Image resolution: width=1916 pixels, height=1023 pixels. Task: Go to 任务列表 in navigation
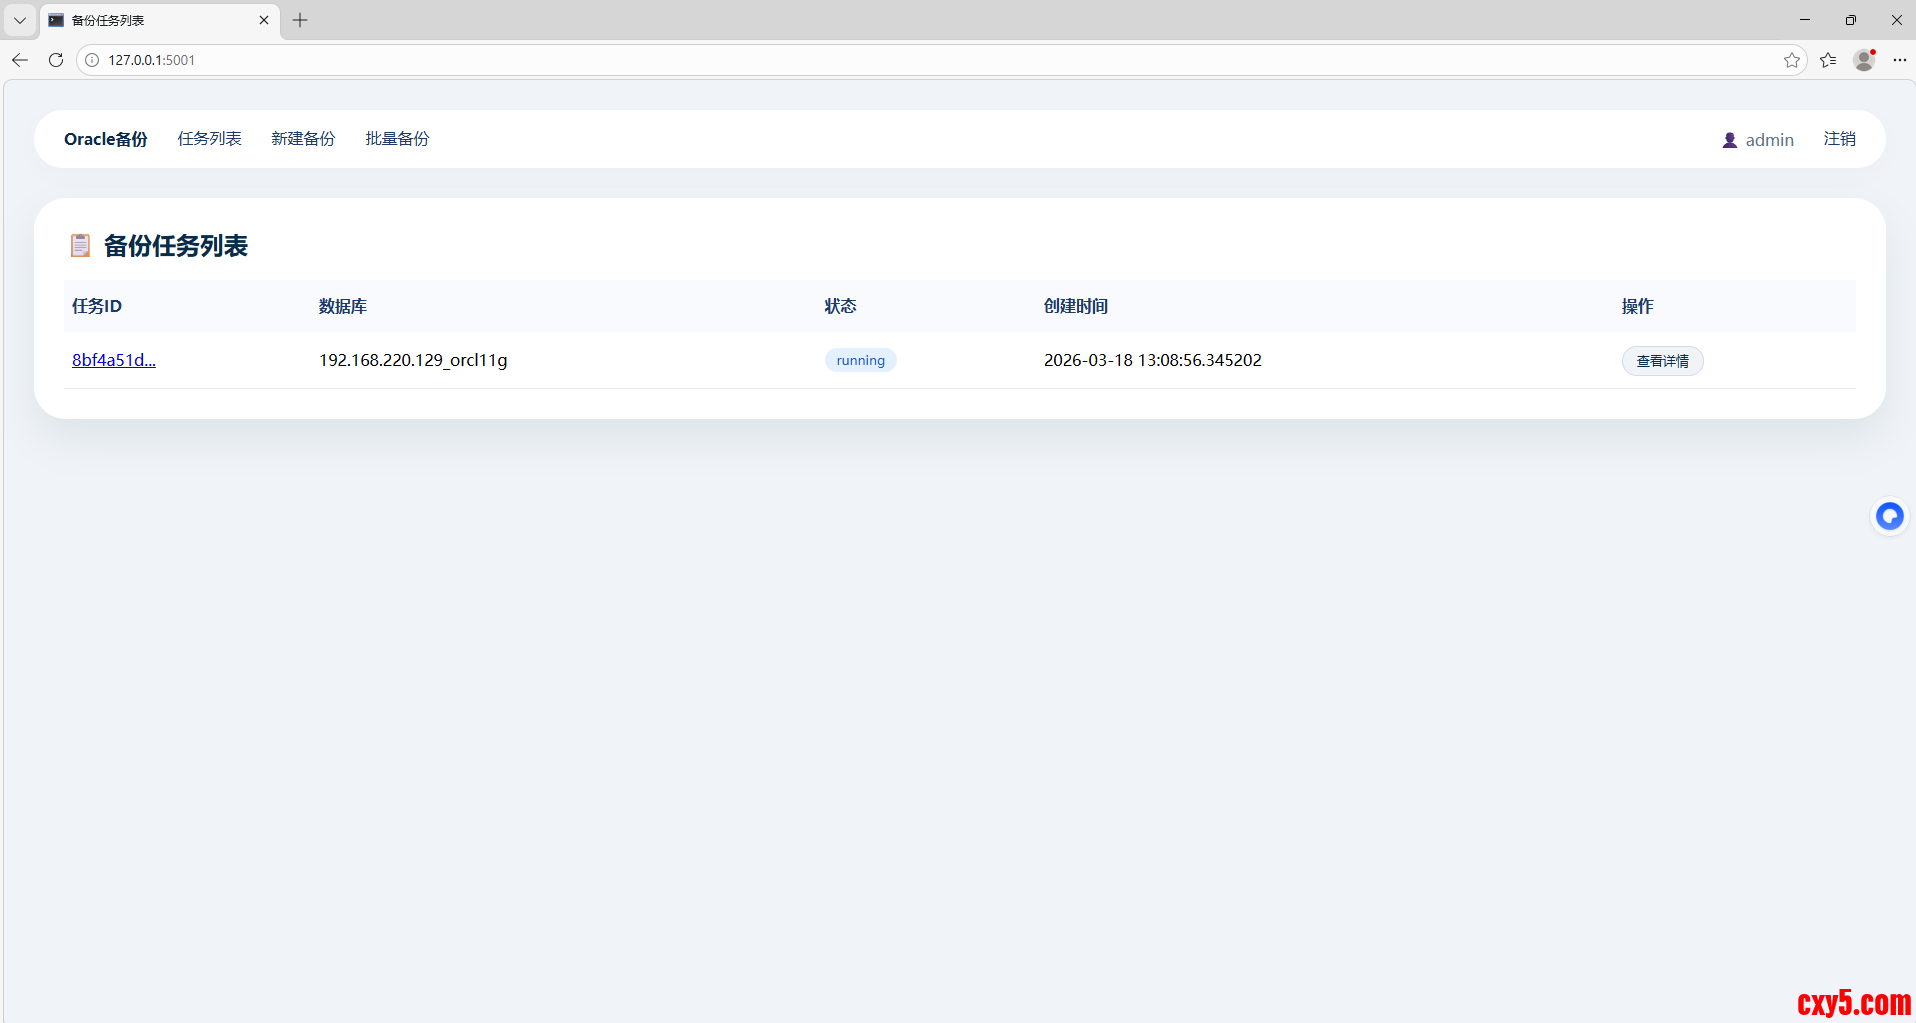click(209, 139)
